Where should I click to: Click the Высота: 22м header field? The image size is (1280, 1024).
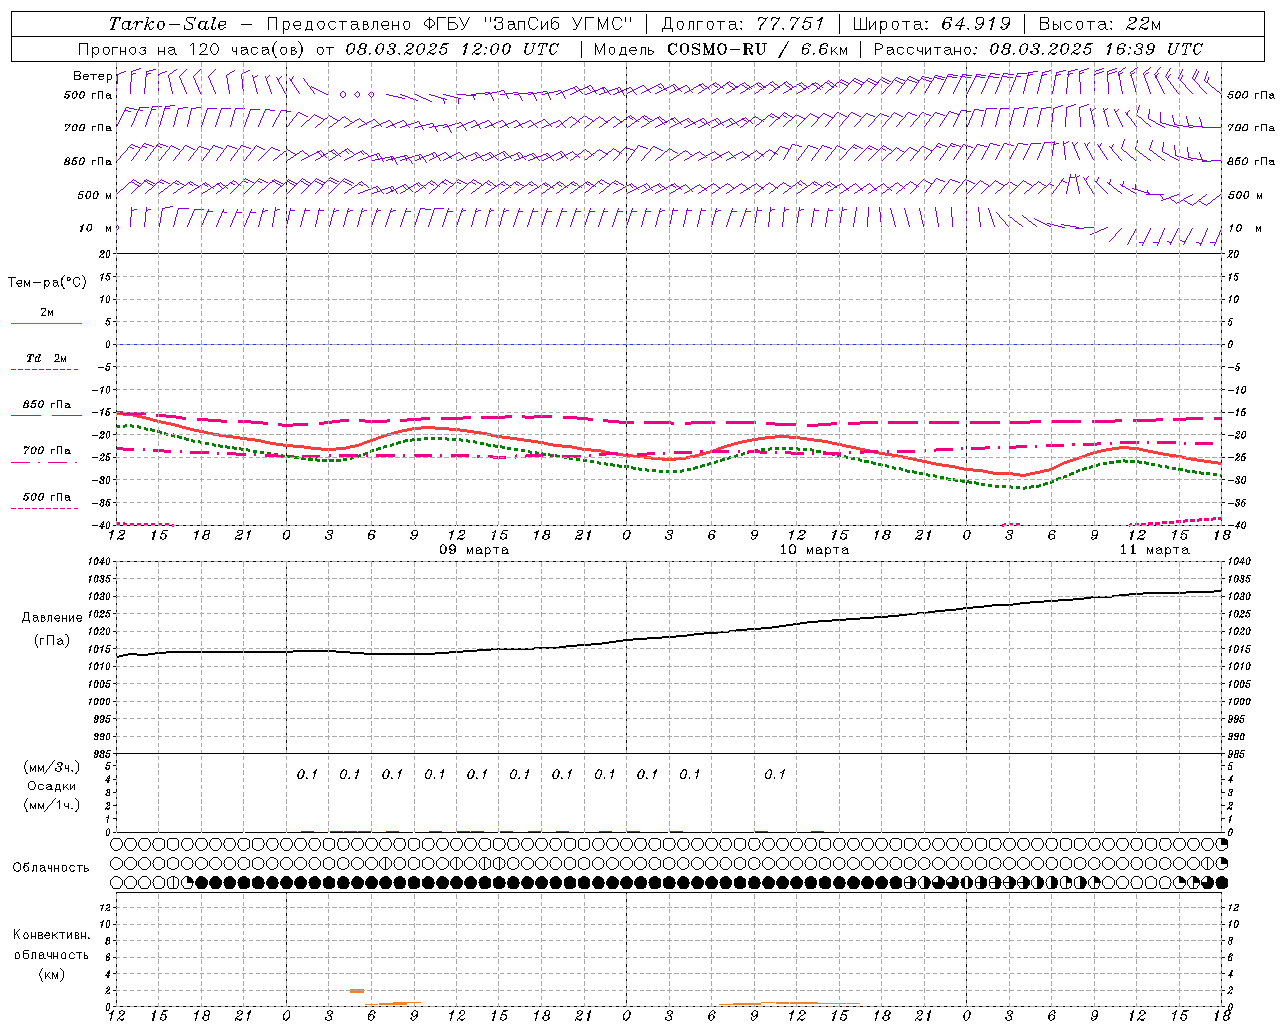(1100, 24)
